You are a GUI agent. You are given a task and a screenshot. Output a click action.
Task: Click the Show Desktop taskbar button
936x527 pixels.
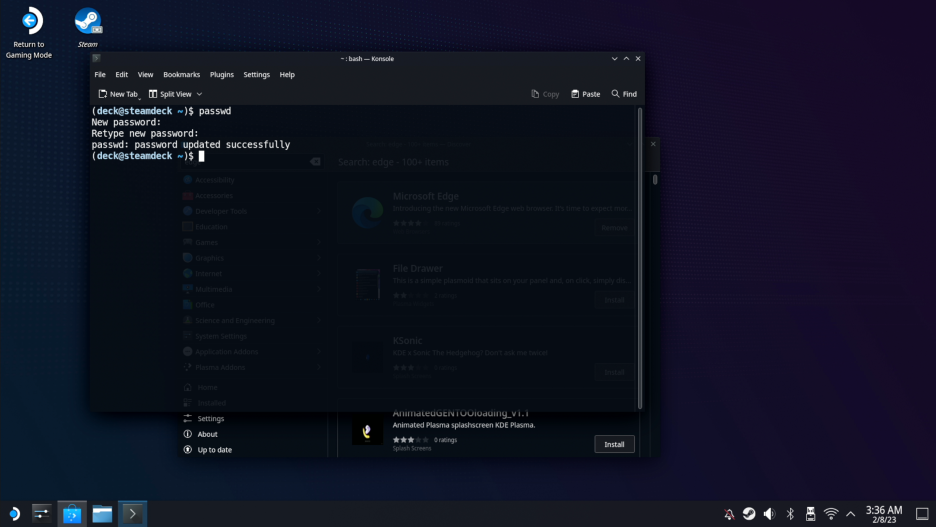pos(922,514)
